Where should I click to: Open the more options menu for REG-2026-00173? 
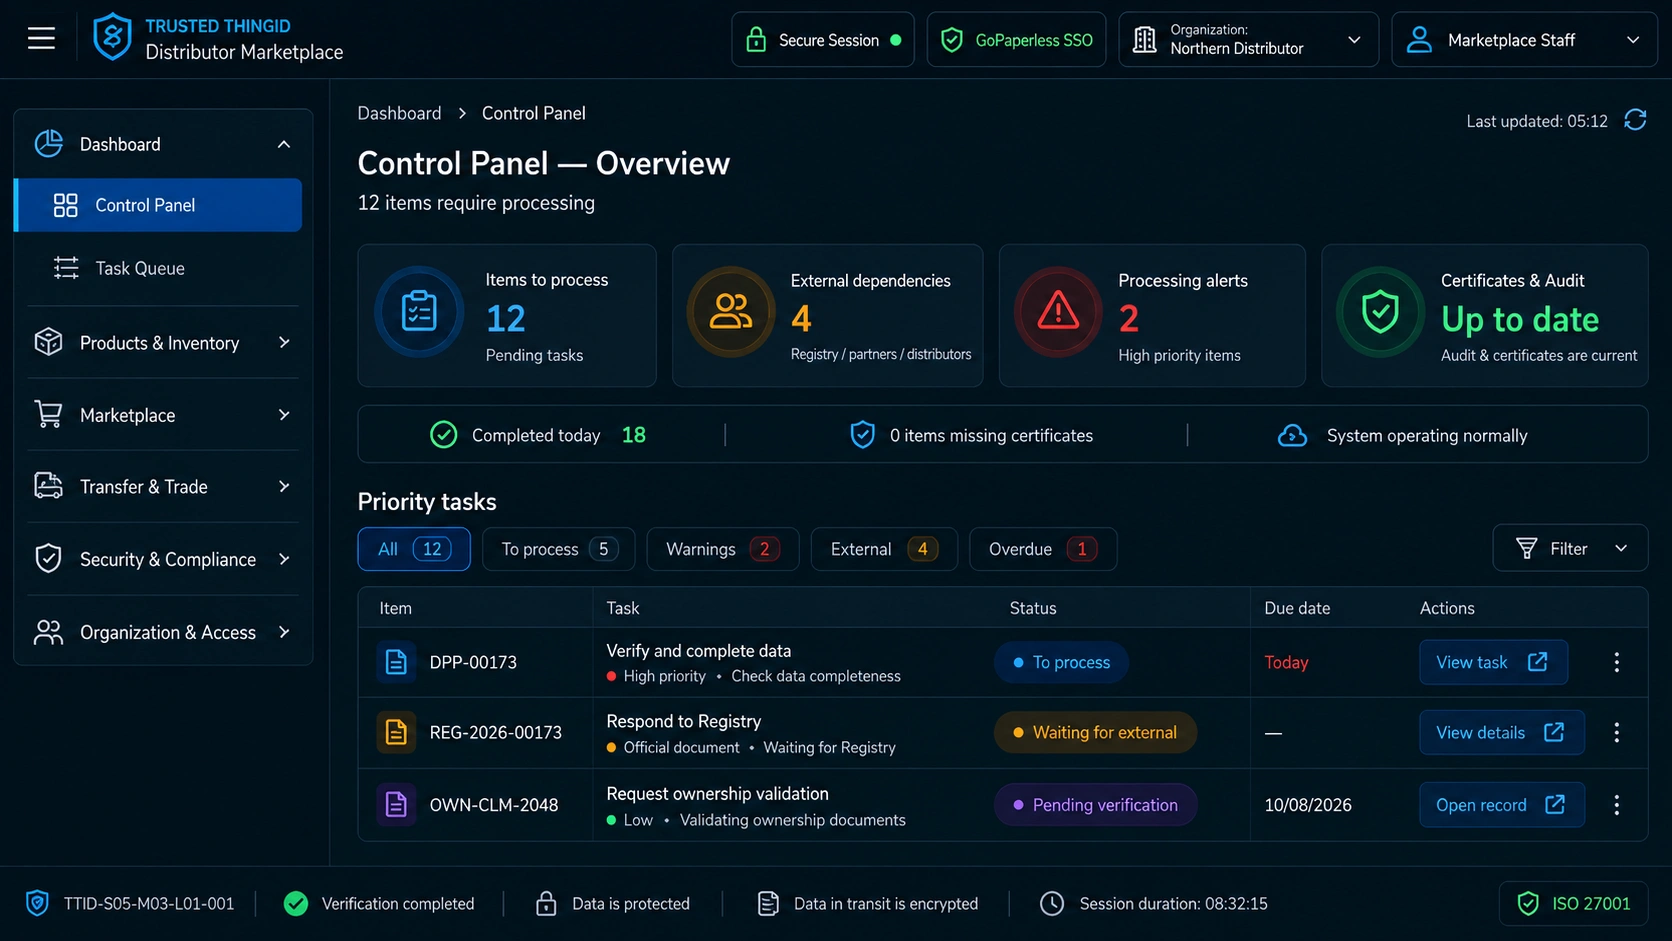pyautogui.click(x=1616, y=732)
